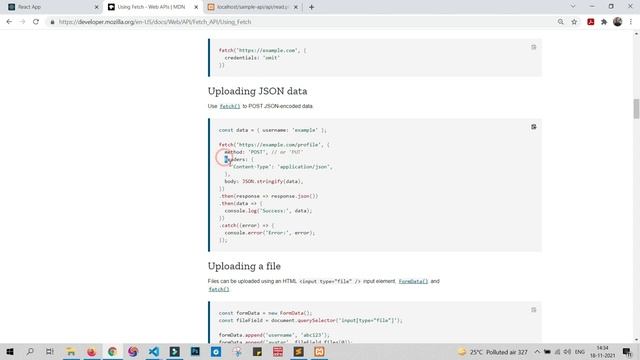Screen dimensions: 640x360
Task: Open the clock and date flyout
Action: (602, 352)
